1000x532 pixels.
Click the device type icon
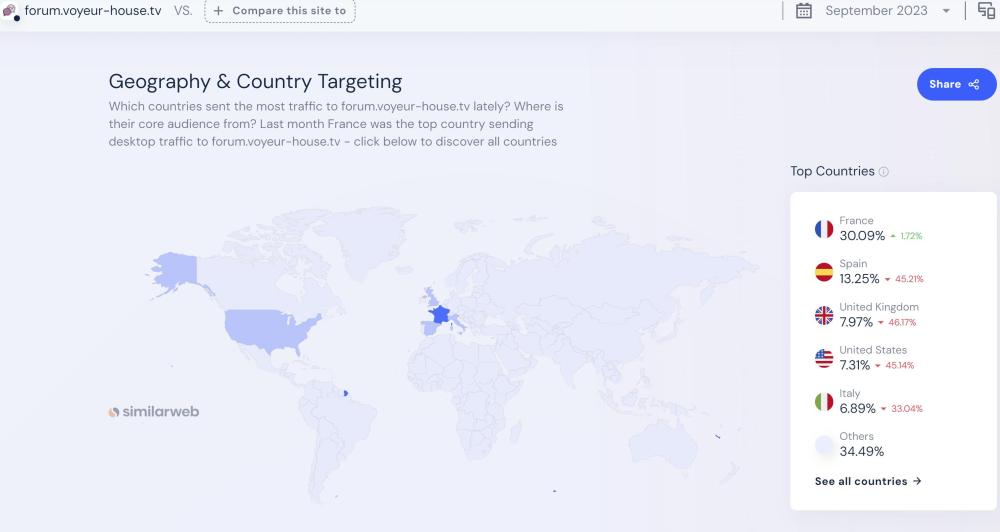[x=986, y=11]
